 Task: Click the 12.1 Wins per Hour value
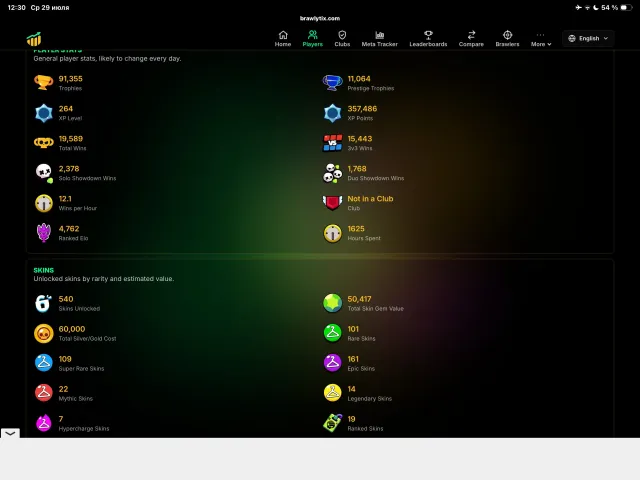coord(65,199)
